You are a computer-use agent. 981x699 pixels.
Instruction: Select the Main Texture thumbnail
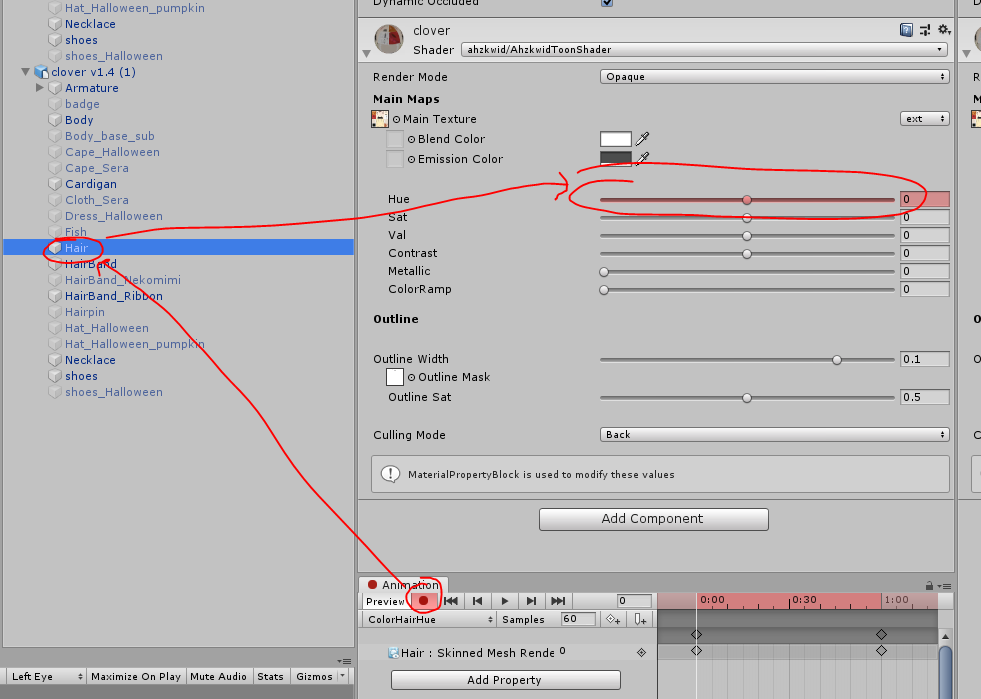tap(380, 119)
